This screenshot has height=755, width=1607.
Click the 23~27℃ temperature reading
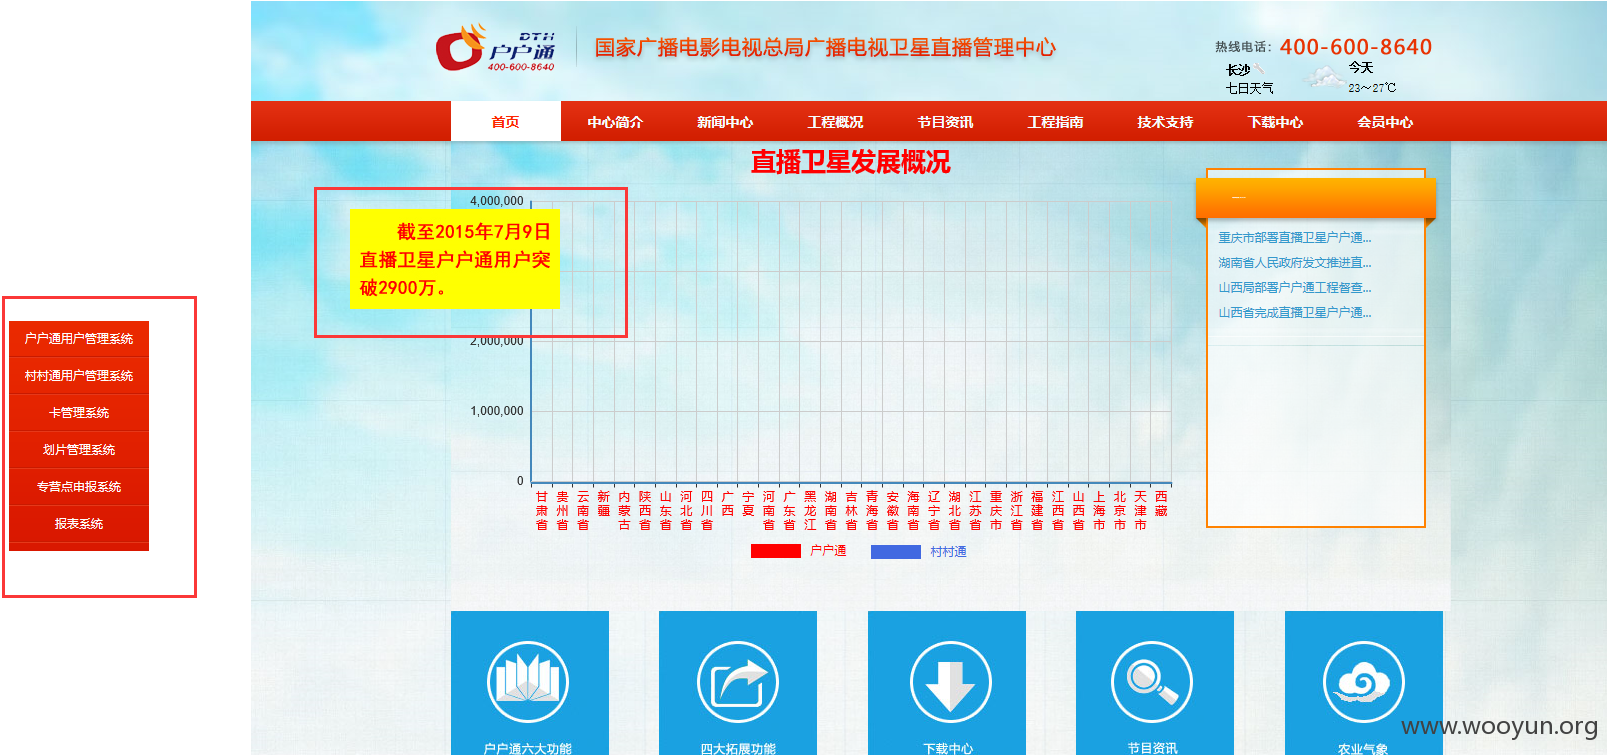click(x=1372, y=88)
